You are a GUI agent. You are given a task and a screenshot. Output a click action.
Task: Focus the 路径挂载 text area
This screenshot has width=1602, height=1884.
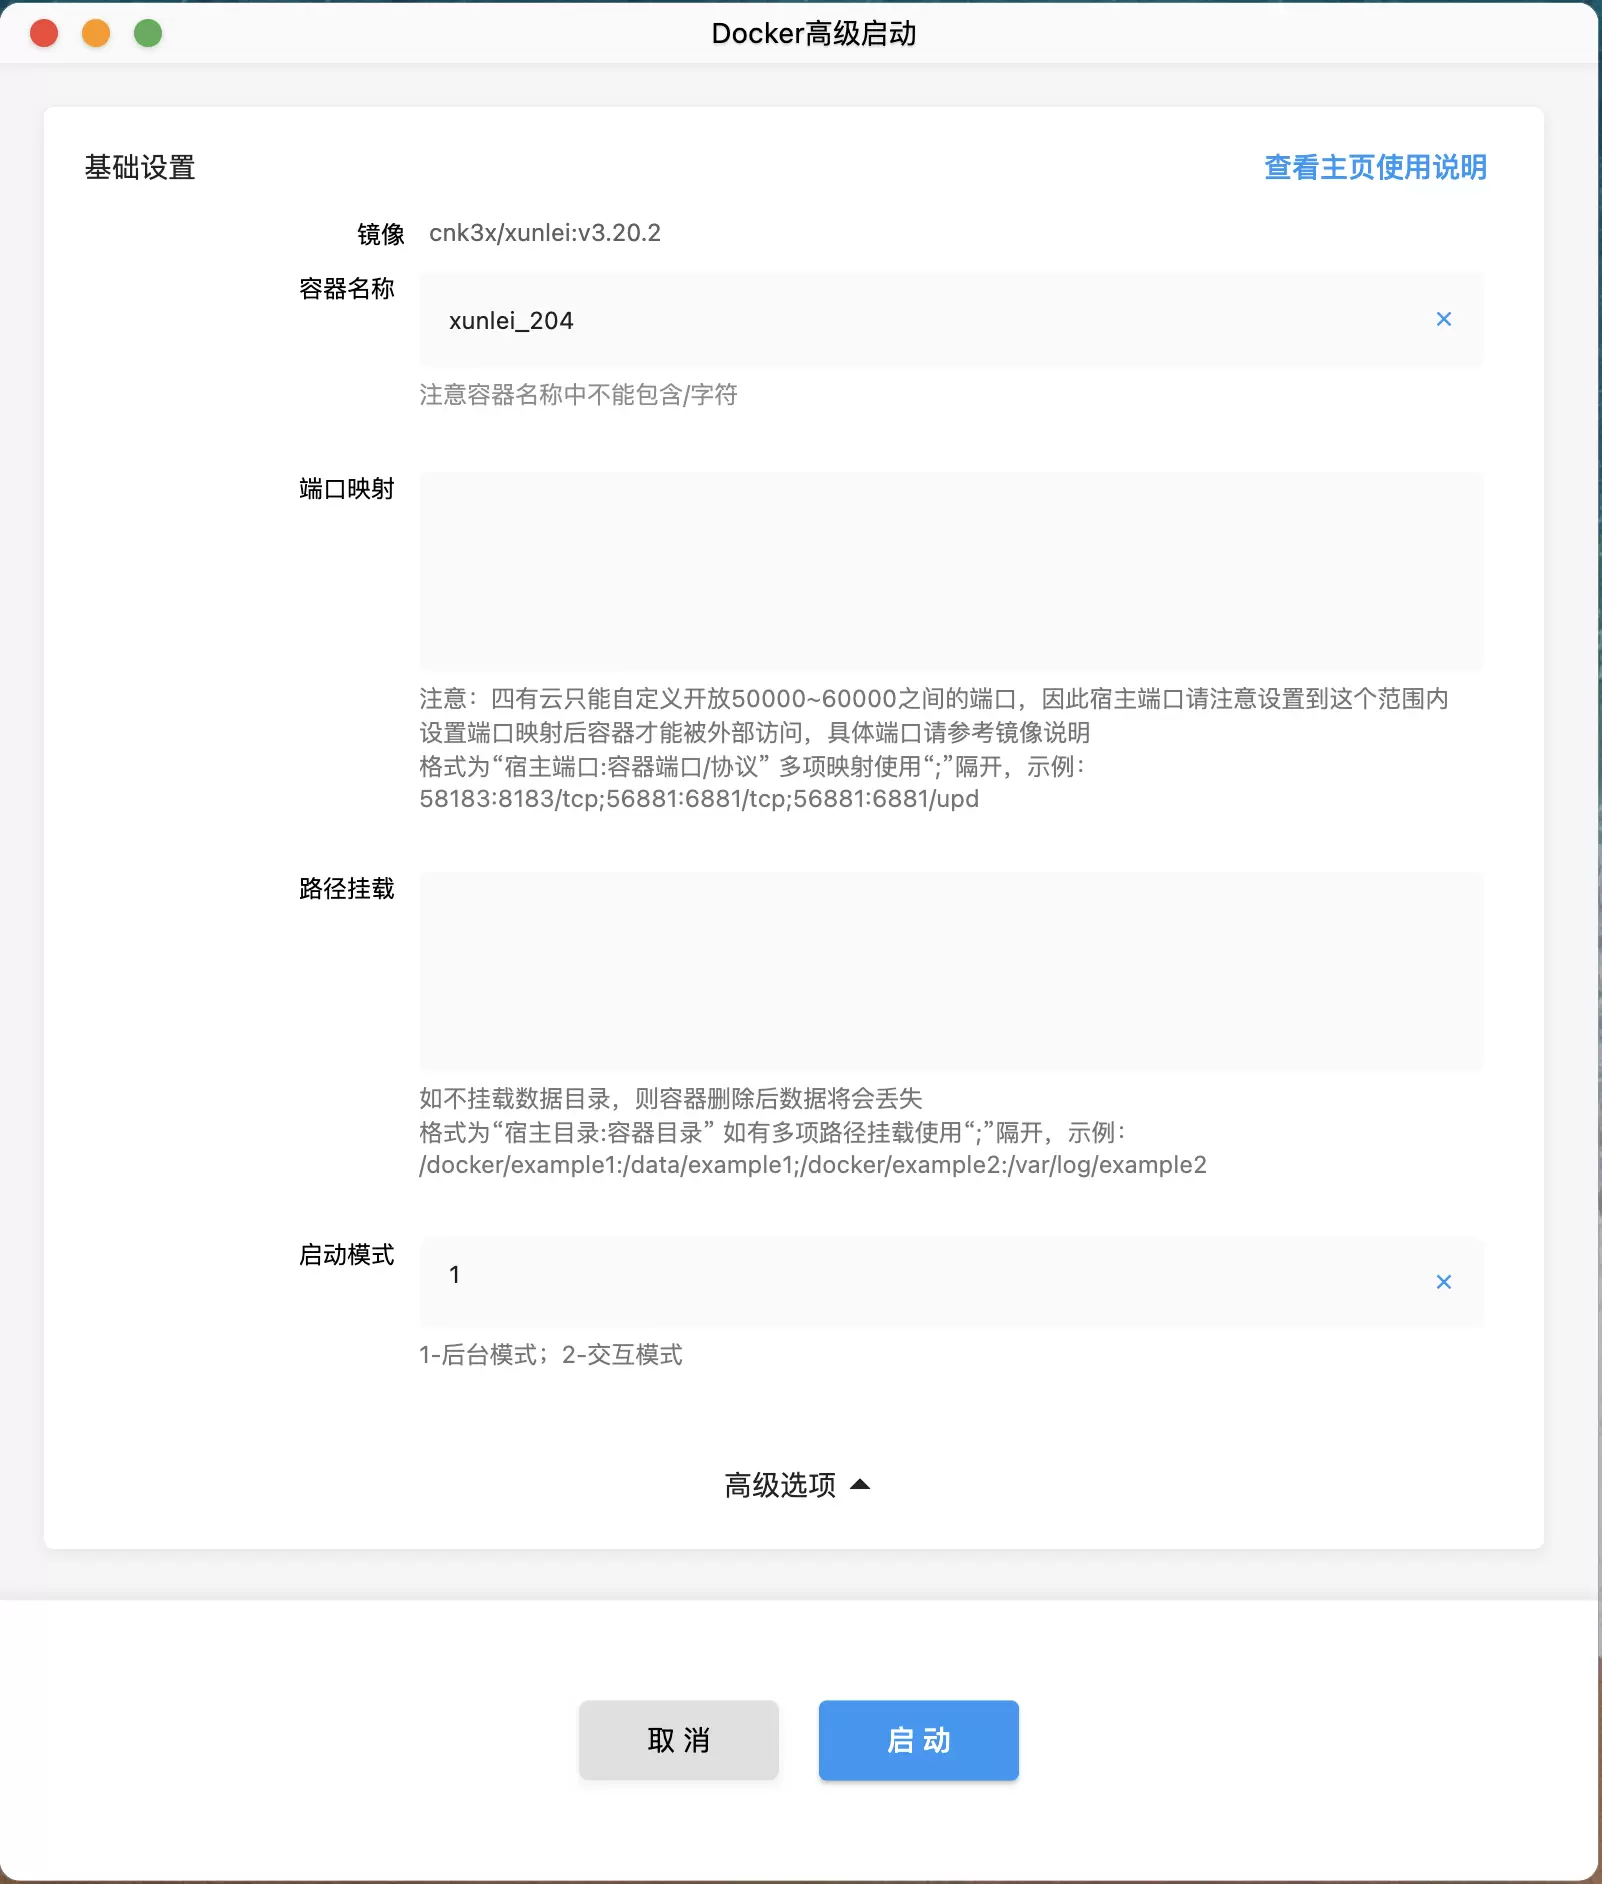click(x=951, y=971)
